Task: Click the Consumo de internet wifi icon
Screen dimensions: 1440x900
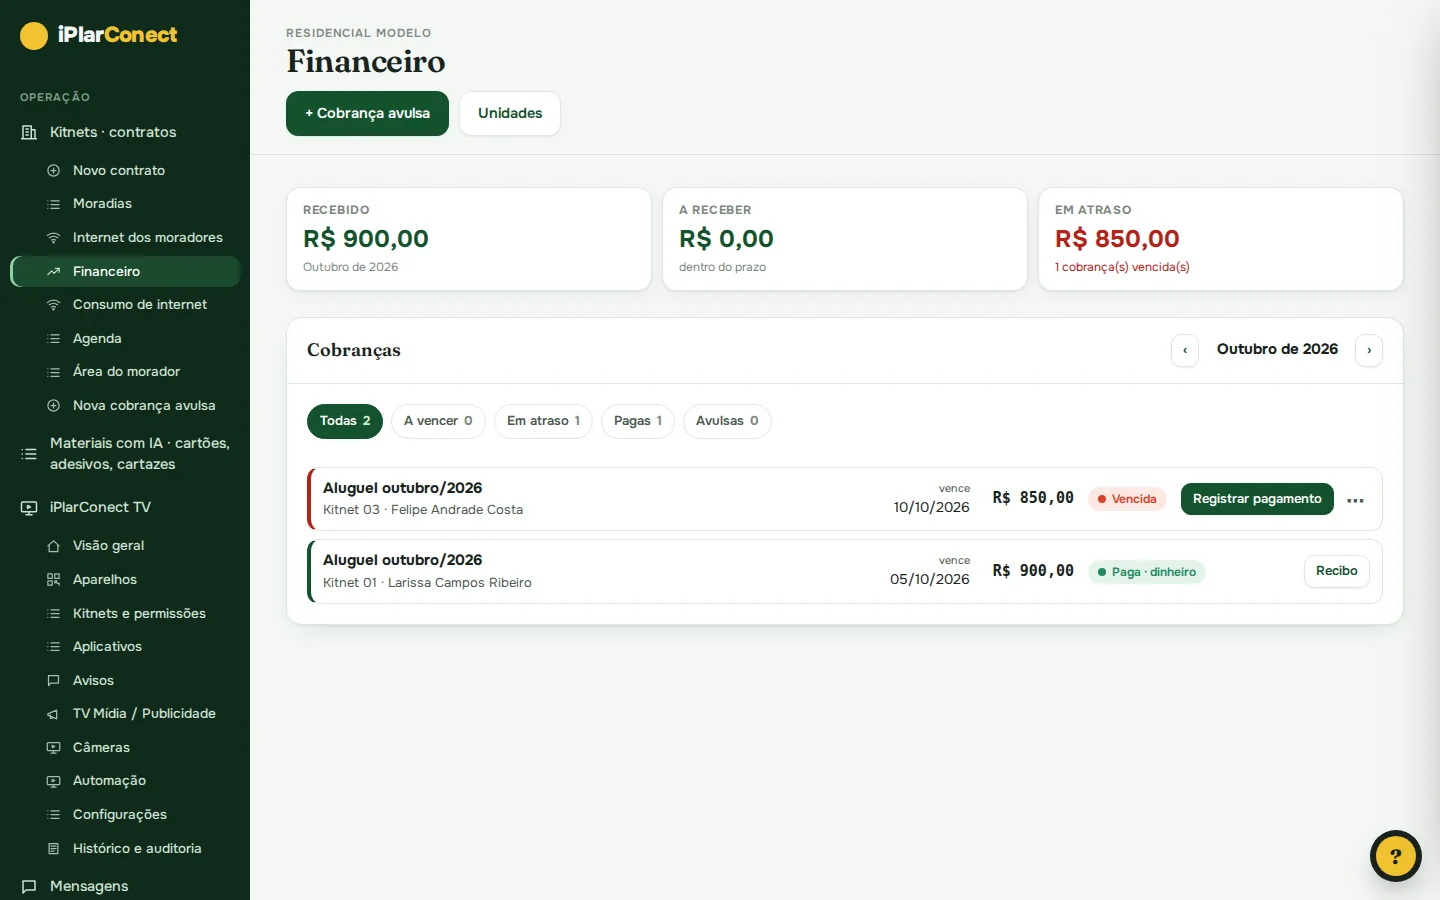Action: 54,304
